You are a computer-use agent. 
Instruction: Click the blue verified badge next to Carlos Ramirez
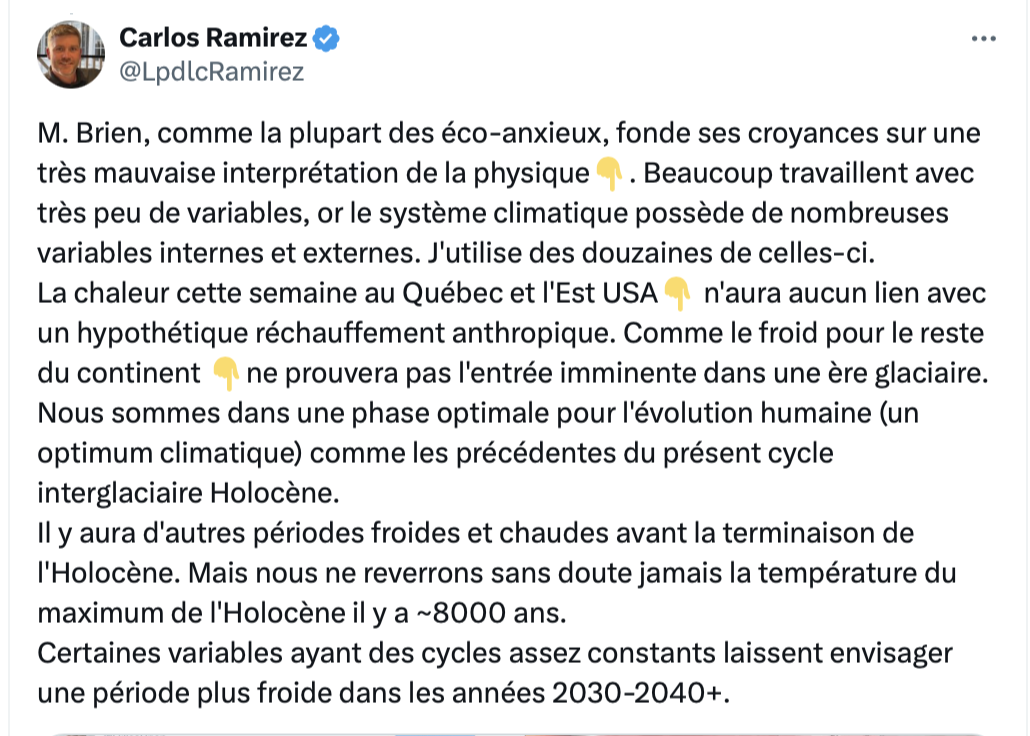click(326, 38)
